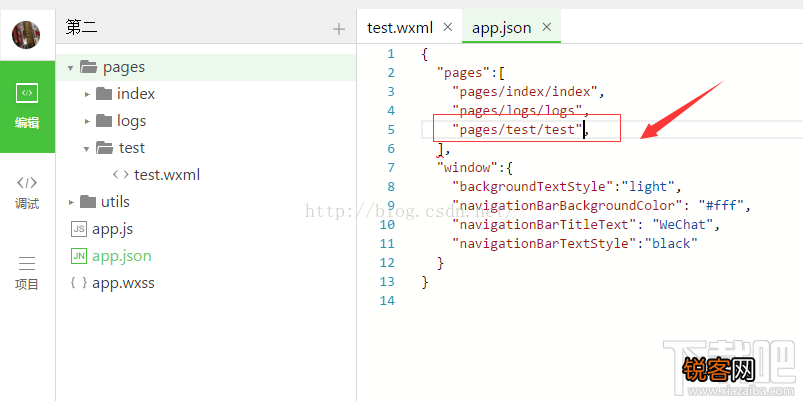The height and width of the screenshot is (401, 803).
Task: Expand the index folder arrow
Action: 88,94
